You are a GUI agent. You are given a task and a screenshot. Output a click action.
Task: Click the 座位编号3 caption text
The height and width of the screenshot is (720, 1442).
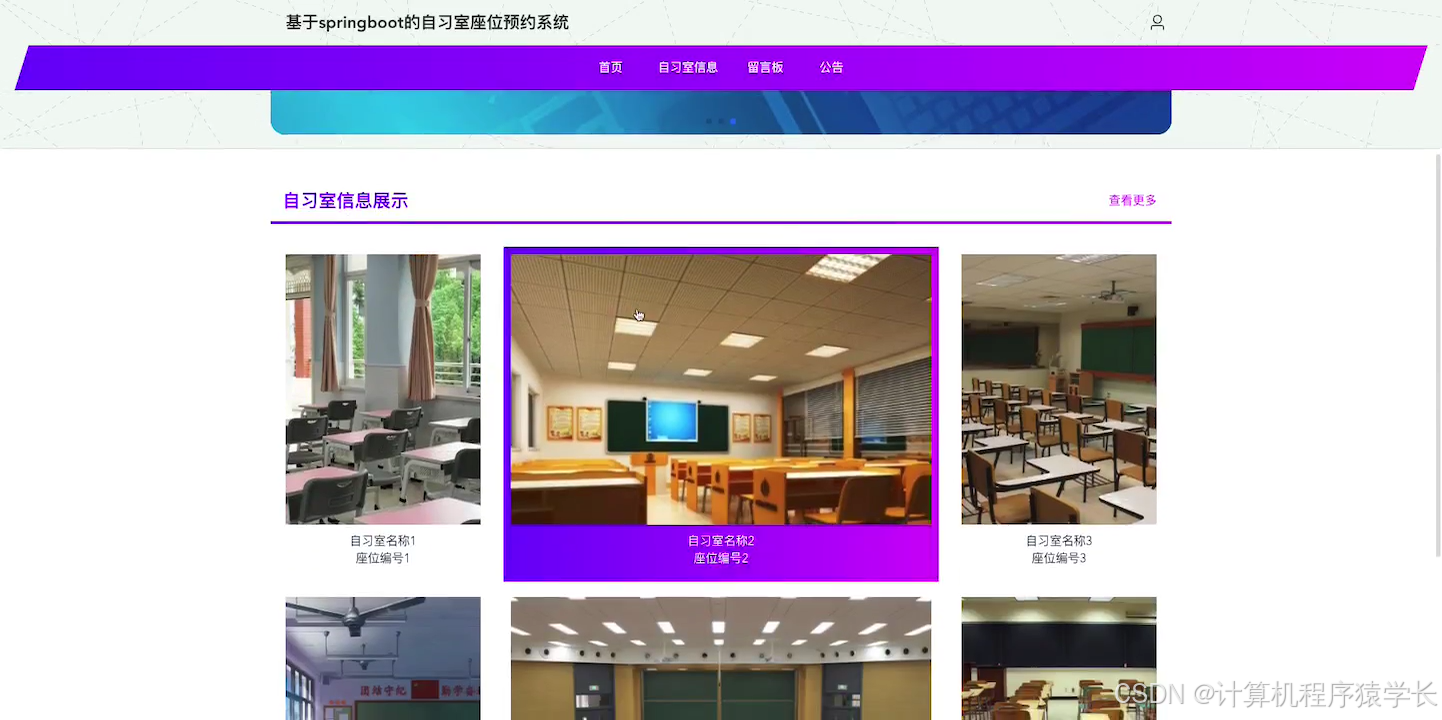pyautogui.click(x=1058, y=558)
